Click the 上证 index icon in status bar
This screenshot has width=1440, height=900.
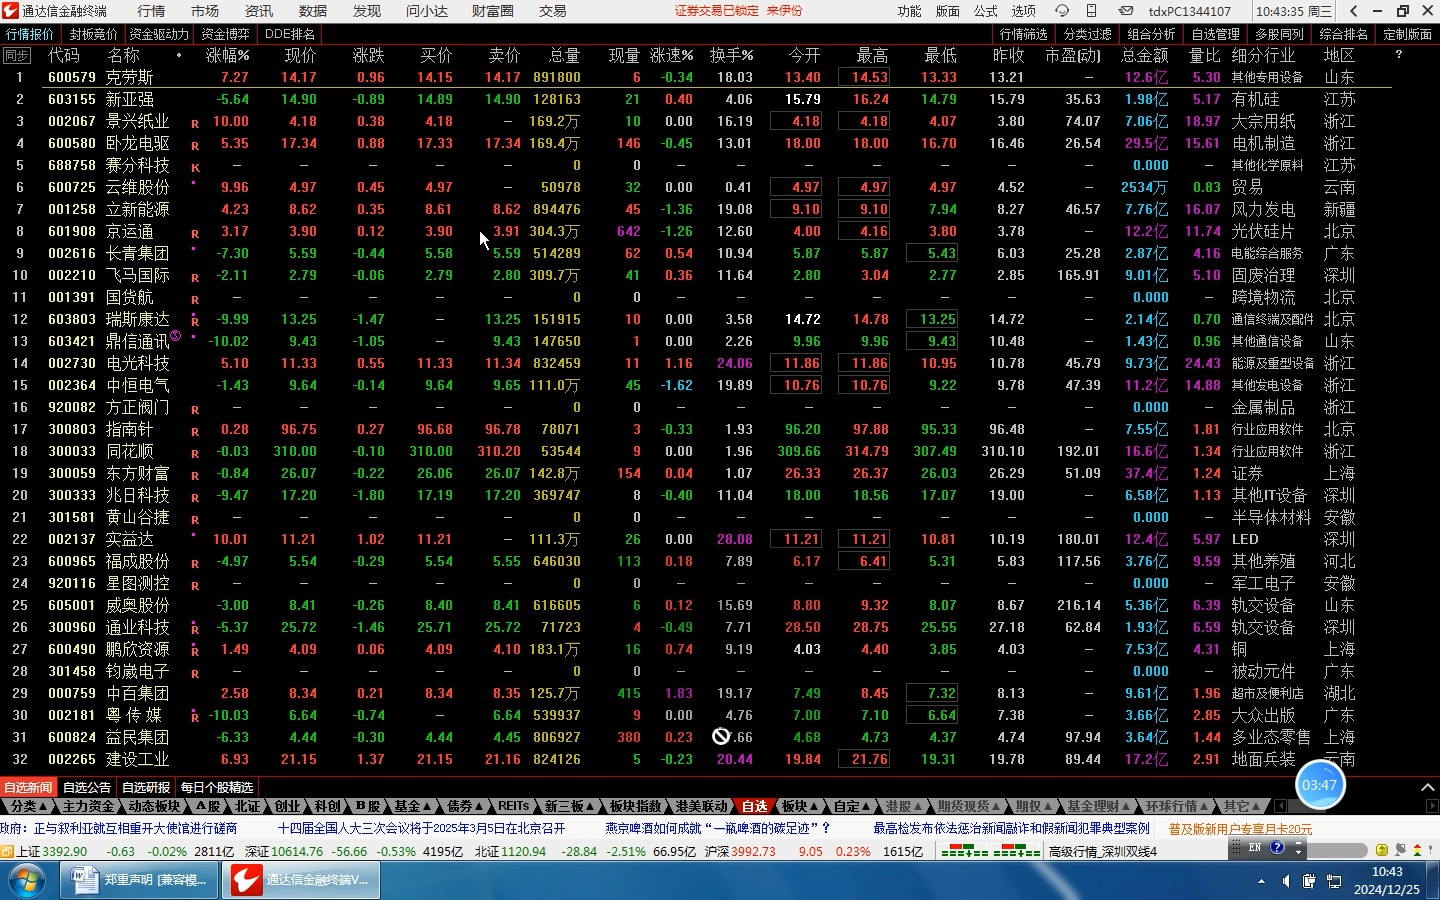(x=7, y=852)
